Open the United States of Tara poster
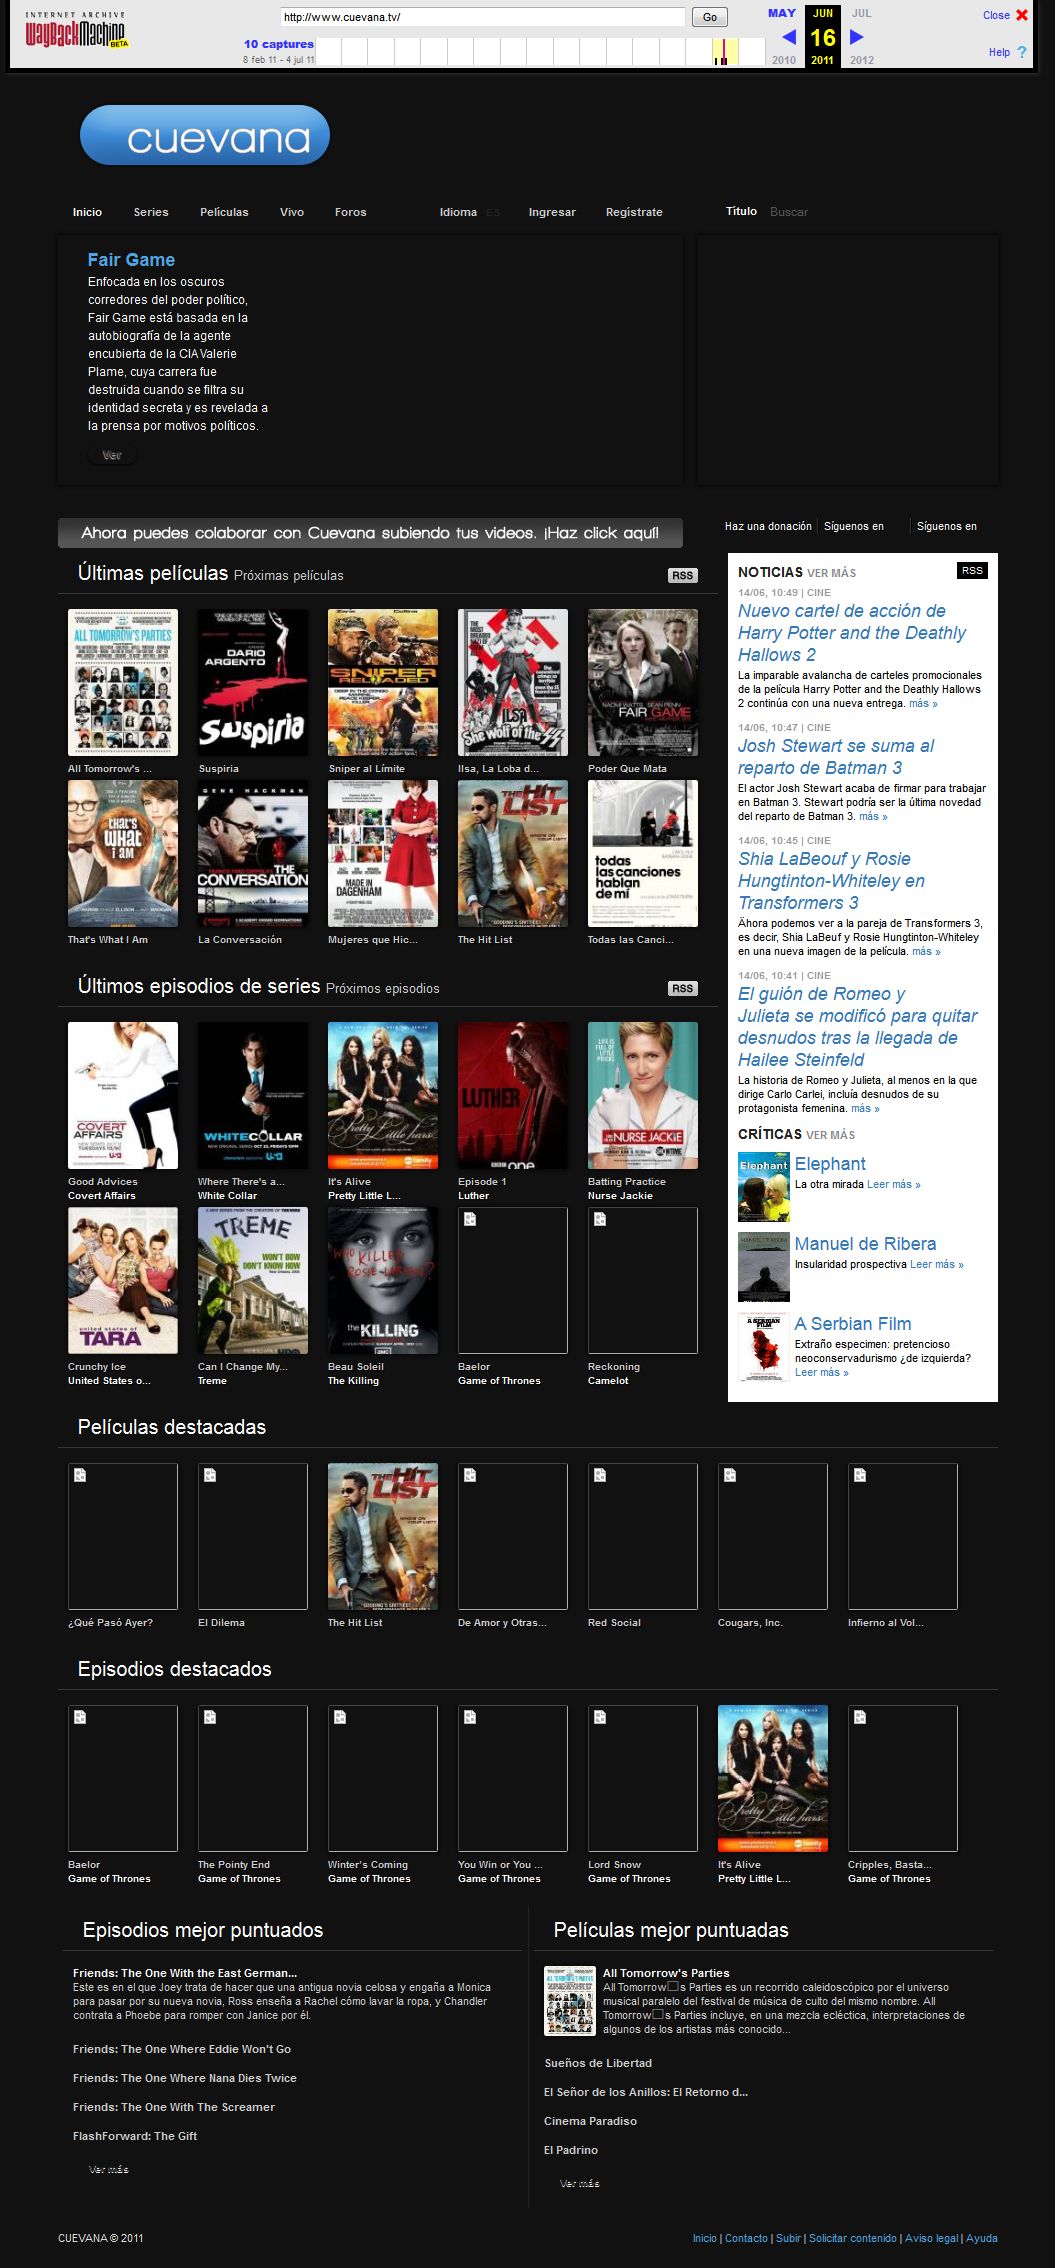The height and width of the screenshot is (2268, 1055). click(x=123, y=1280)
